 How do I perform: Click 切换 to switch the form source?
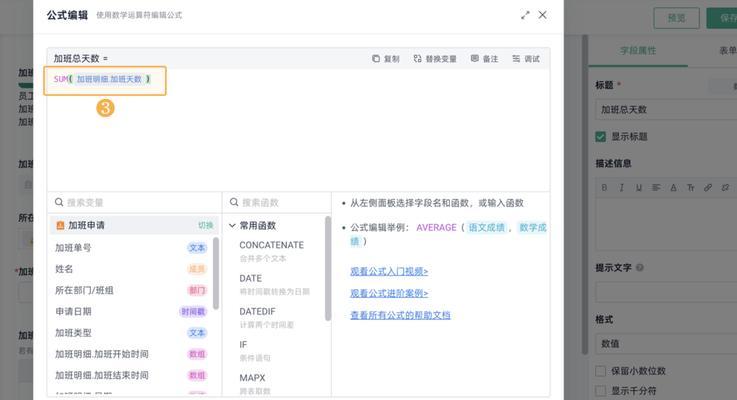[205, 226]
